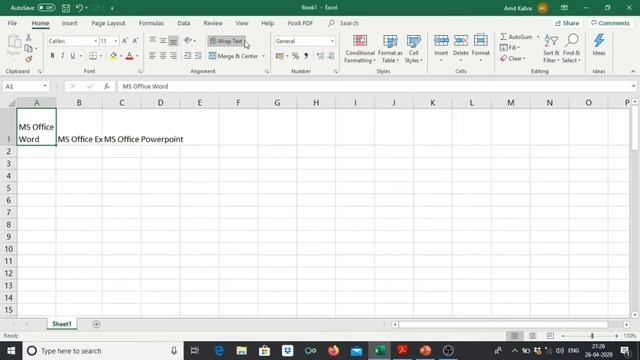640x360 pixels.
Task: Activate the Format Painter
Action: [29, 59]
